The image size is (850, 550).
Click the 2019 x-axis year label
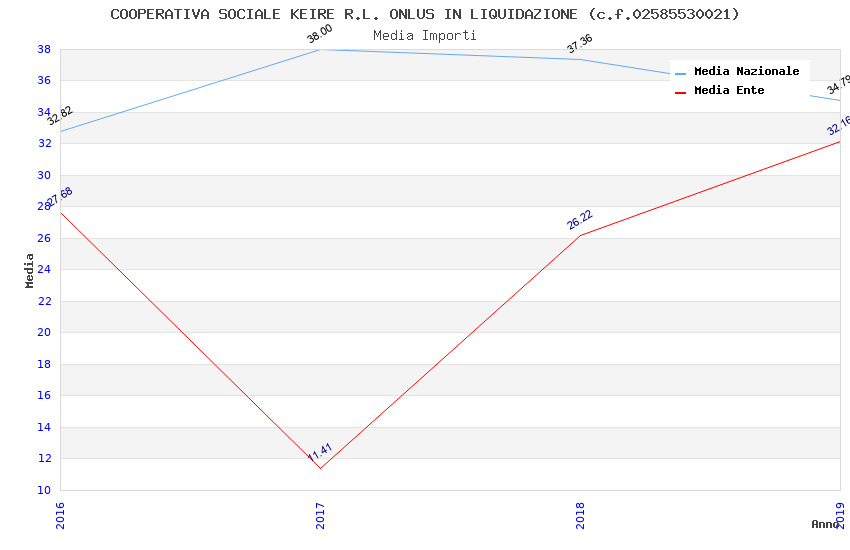pyautogui.click(x=840, y=515)
